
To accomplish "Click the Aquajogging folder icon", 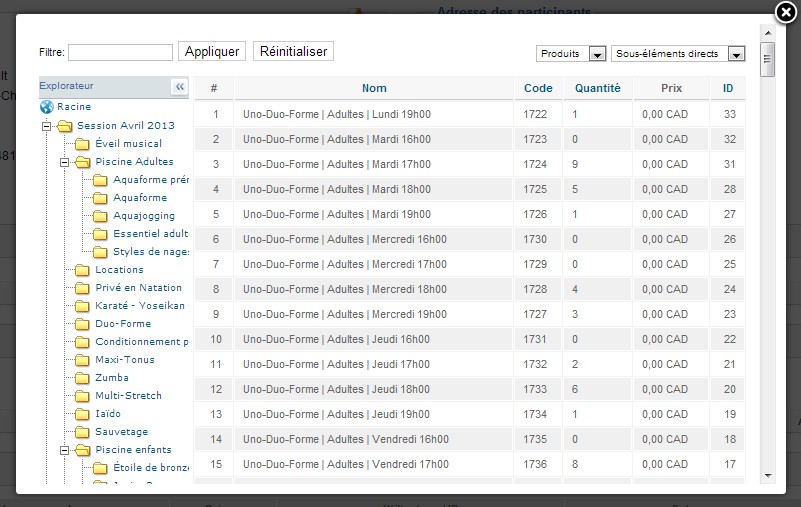I will pyautogui.click(x=101, y=216).
